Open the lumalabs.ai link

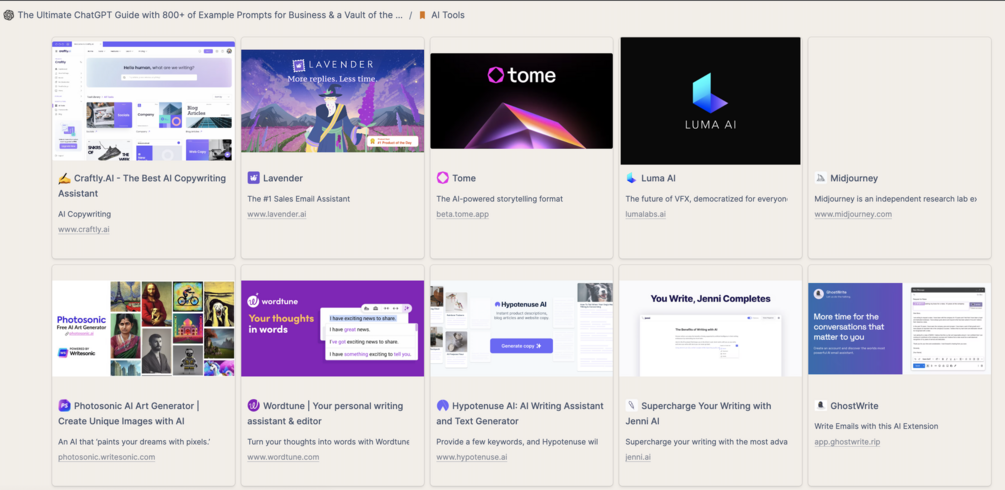point(645,214)
